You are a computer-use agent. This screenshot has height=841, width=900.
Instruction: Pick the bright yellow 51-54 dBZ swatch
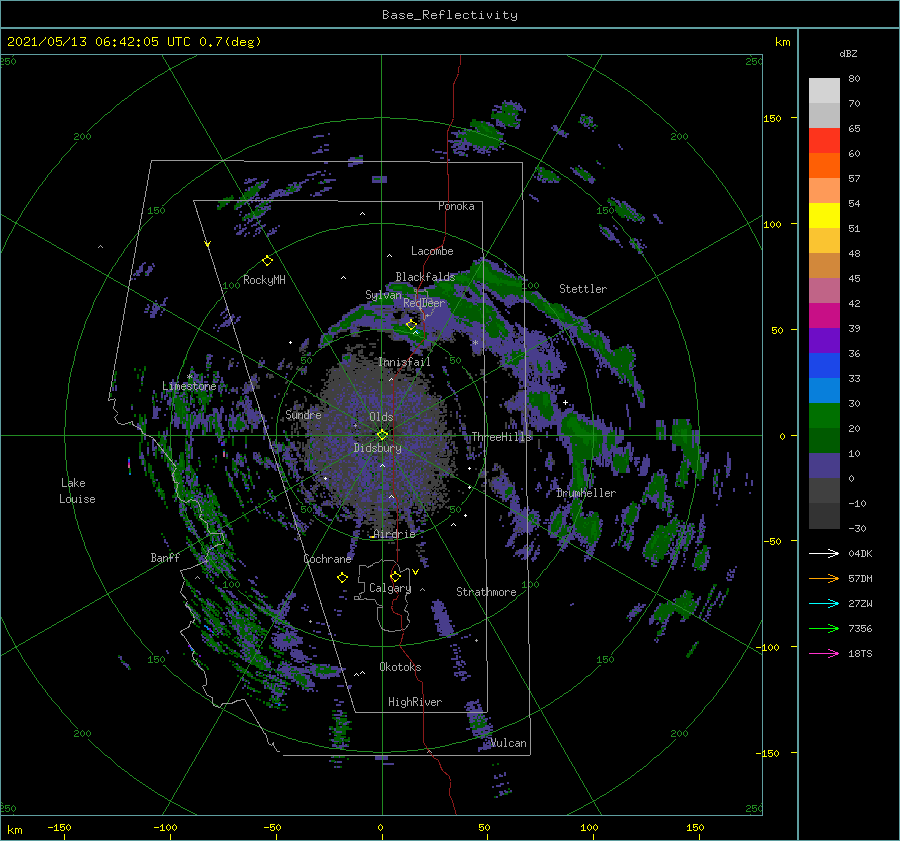pos(824,216)
